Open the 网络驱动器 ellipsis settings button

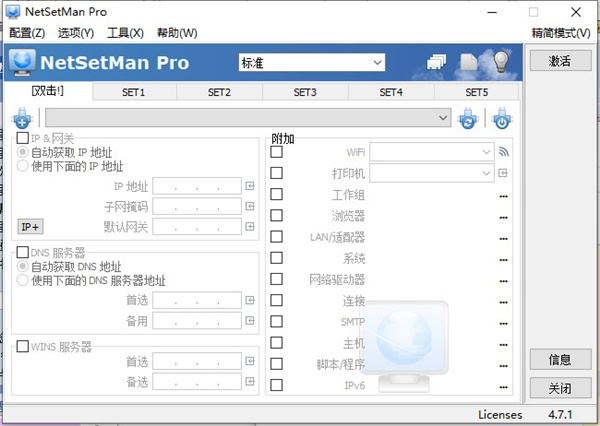(x=504, y=281)
